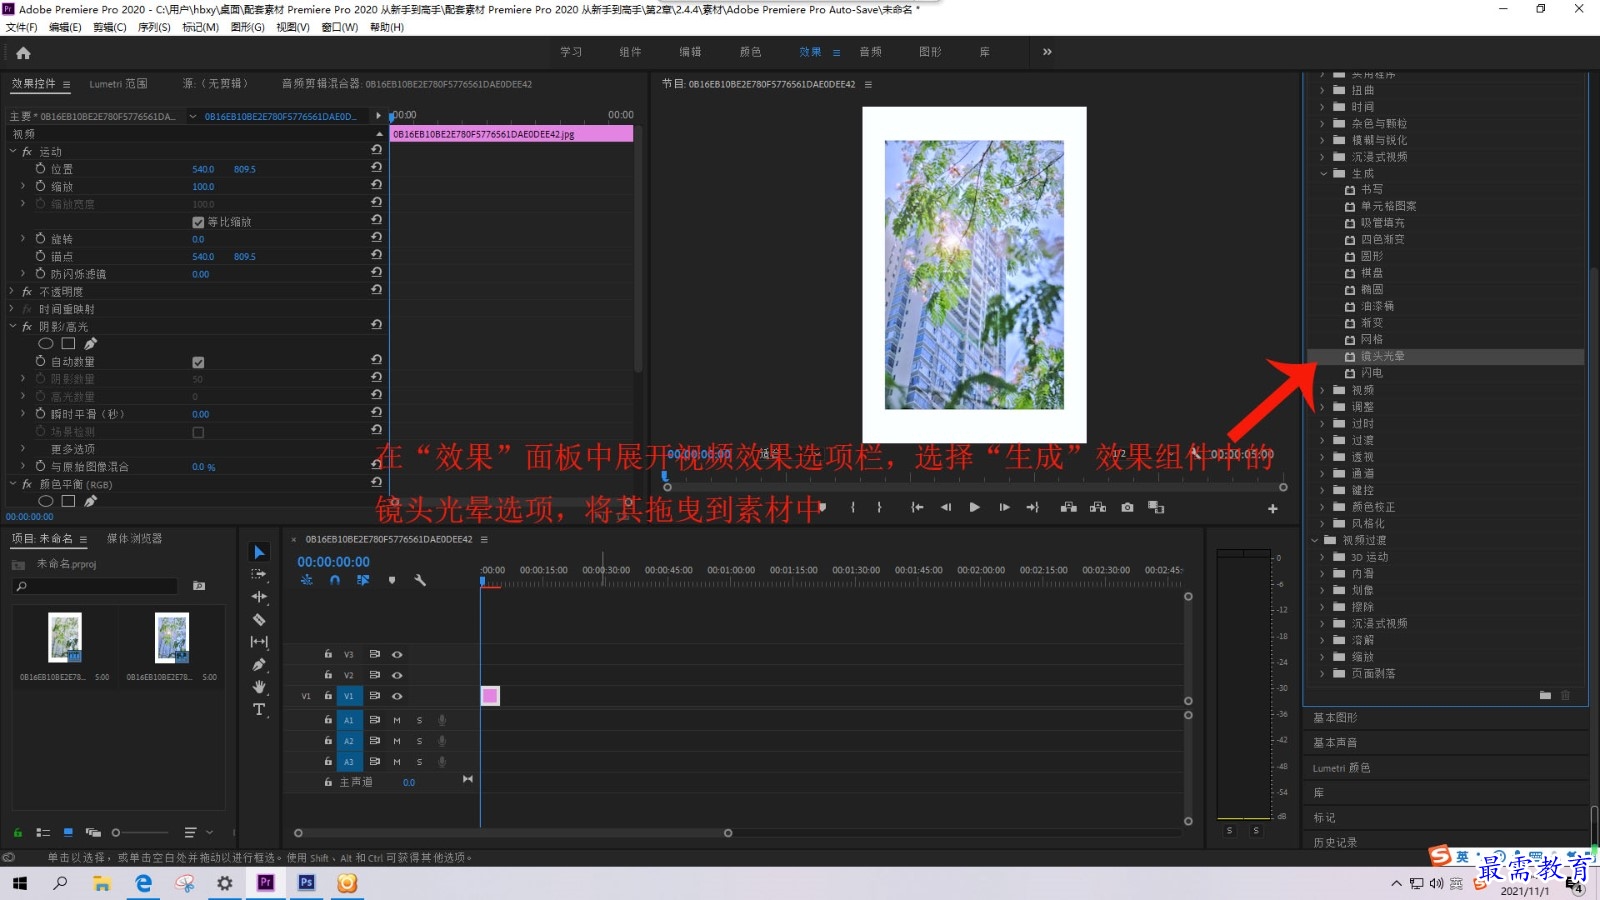
Task: Click Go to In point button
Action: point(917,508)
